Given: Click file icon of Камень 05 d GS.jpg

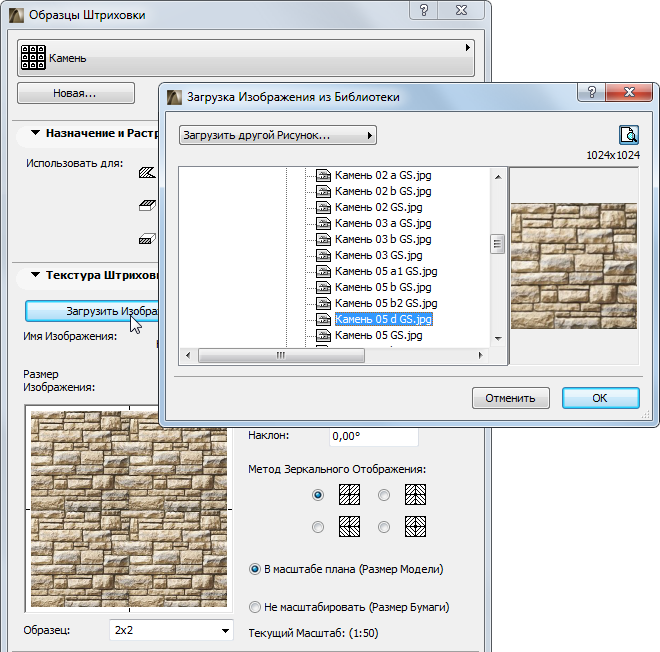Looking at the screenshot, I should pyautogui.click(x=323, y=319).
